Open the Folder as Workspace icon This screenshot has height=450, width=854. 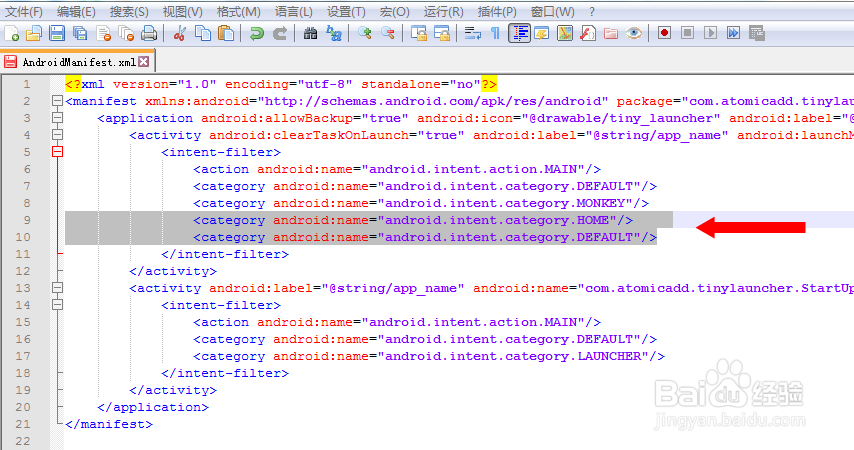[x=611, y=33]
